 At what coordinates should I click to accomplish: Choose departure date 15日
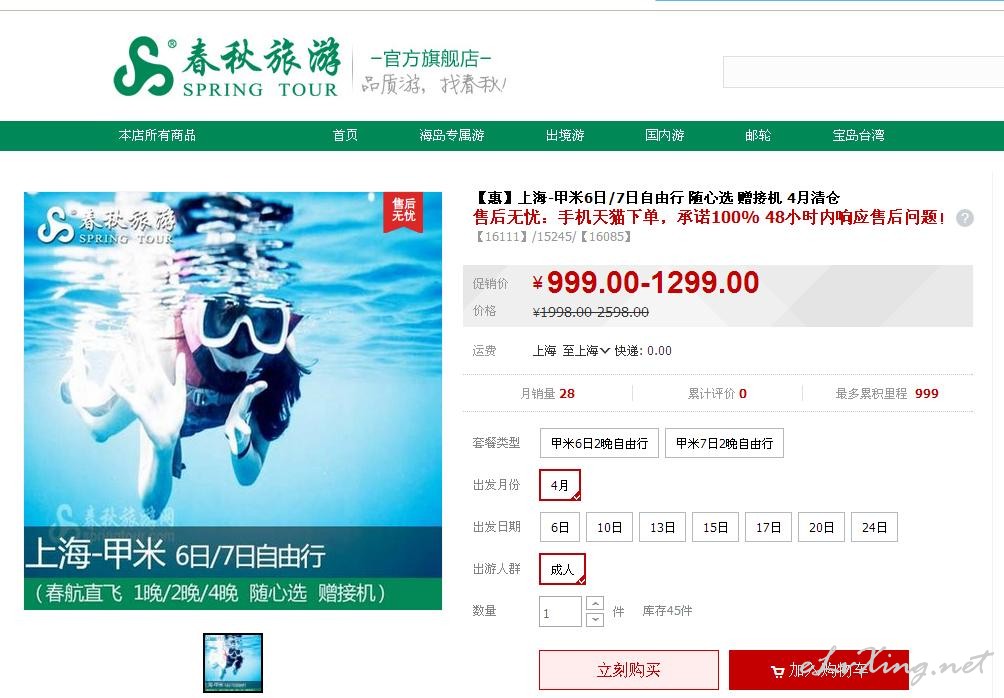[x=715, y=527]
